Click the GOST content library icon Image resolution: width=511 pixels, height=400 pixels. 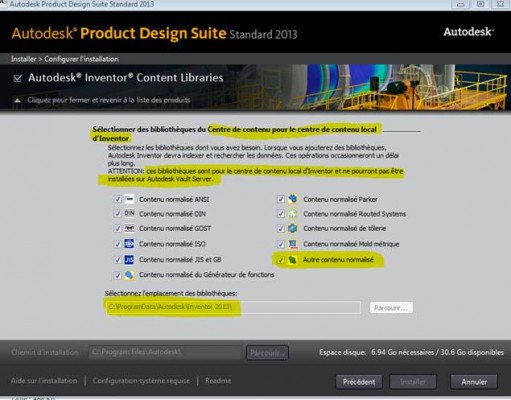pos(129,228)
